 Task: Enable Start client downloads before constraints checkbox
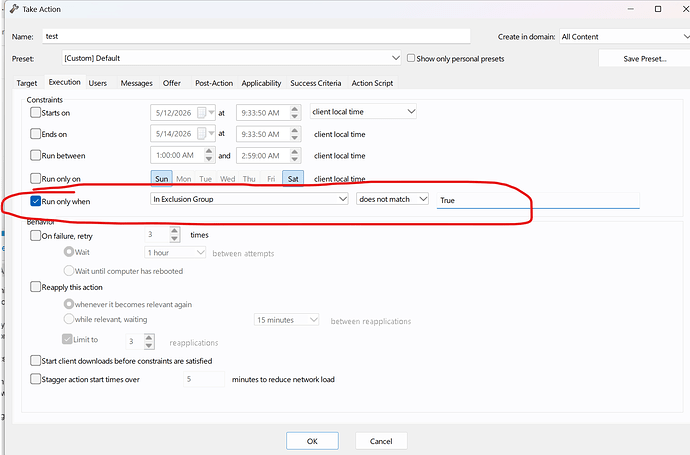pos(35,361)
